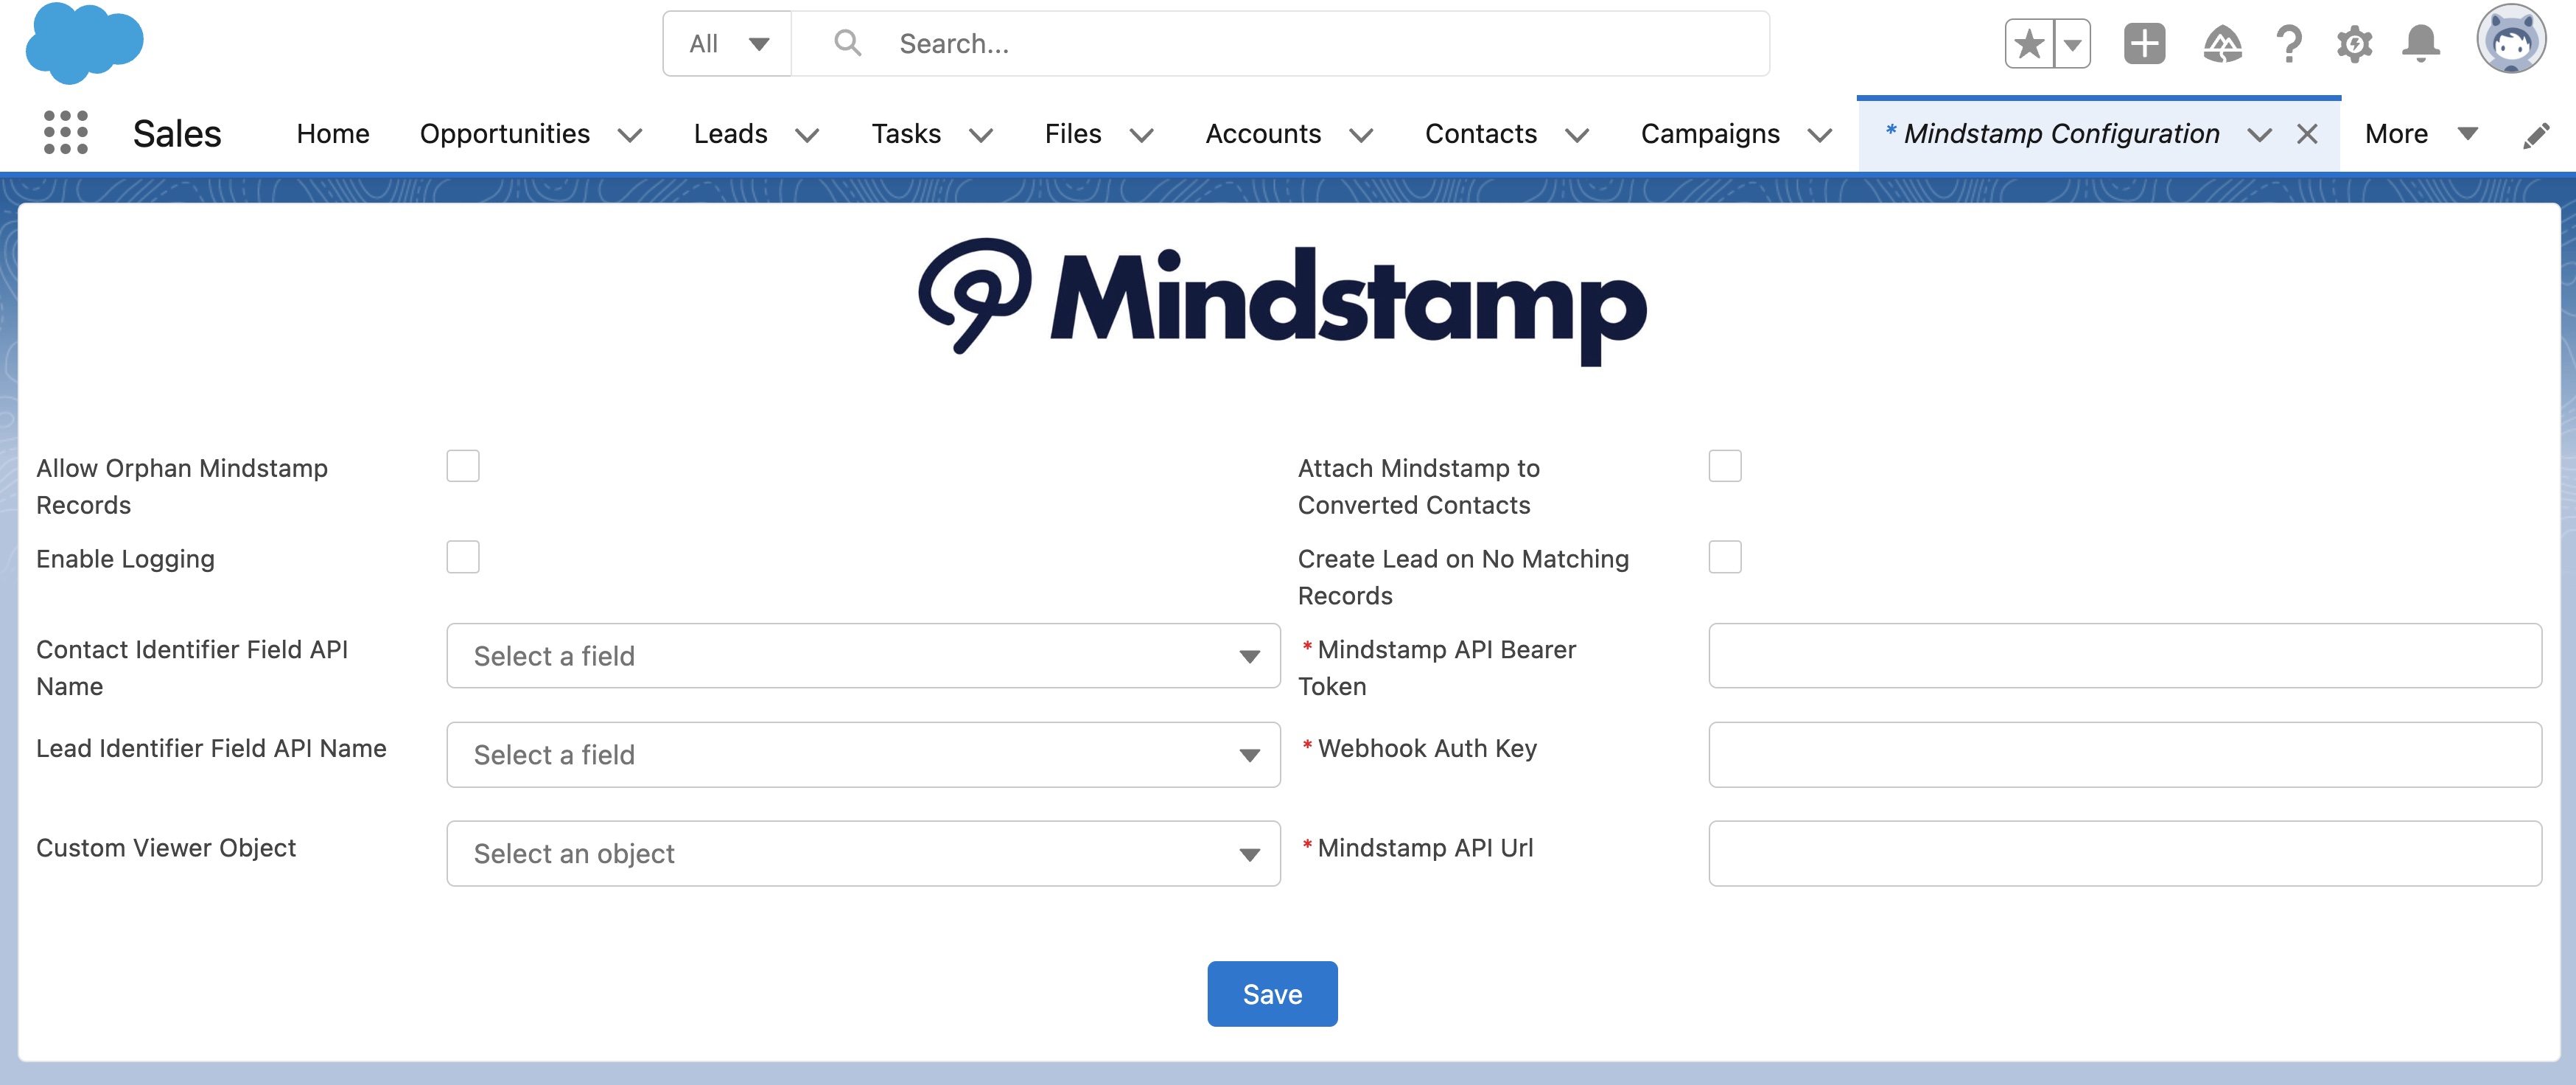
Task: Expand the Opportunities tab chevron
Action: point(630,135)
